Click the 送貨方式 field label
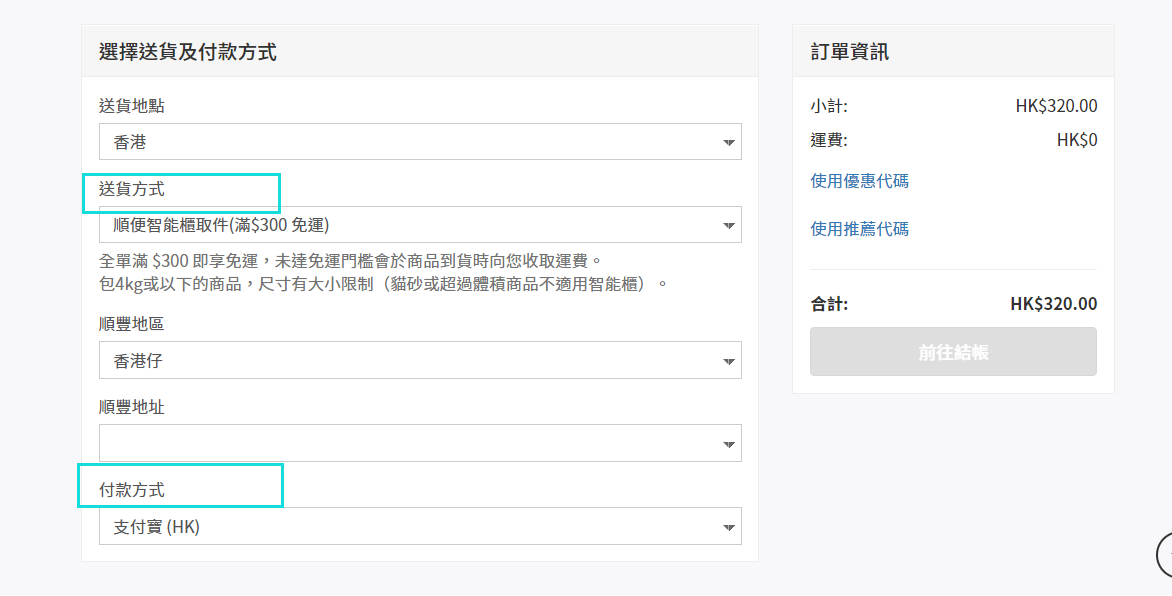The image size is (1172, 596). tap(132, 188)
